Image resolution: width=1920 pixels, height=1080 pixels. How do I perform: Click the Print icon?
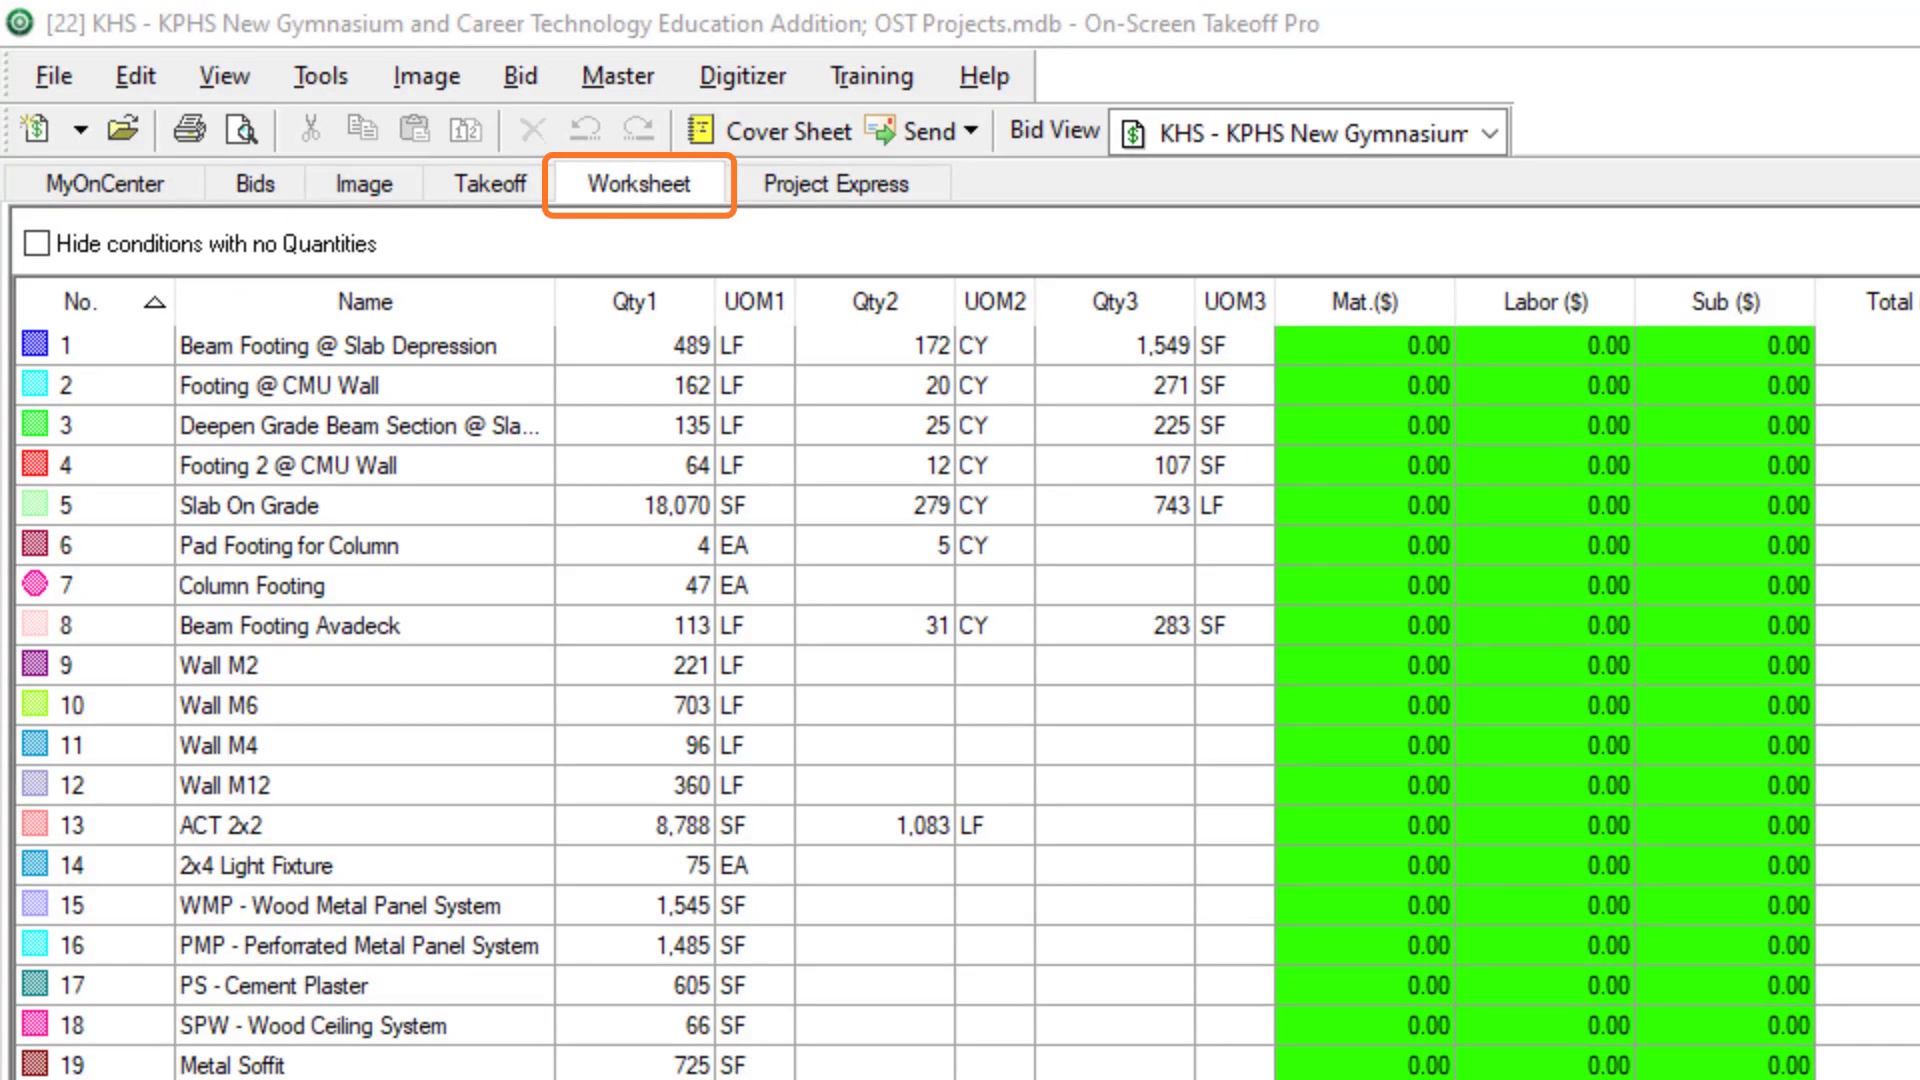[189, 129]
